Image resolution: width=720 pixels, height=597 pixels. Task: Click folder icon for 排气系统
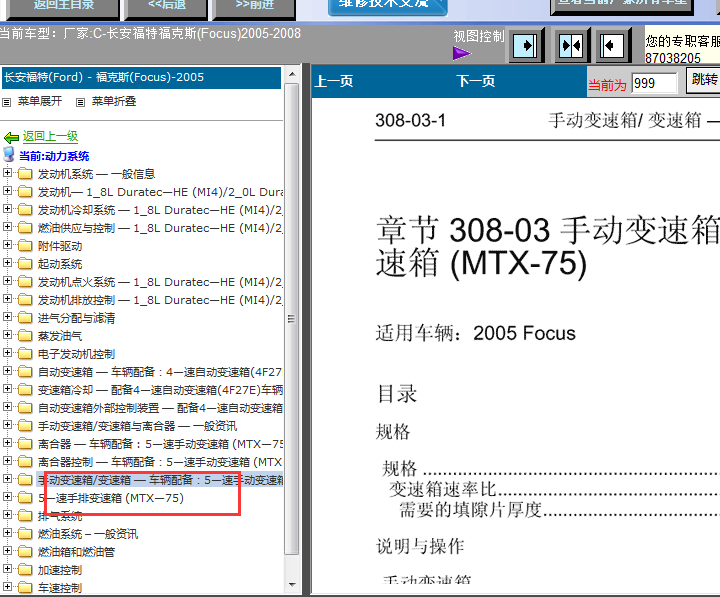point(25,516)
